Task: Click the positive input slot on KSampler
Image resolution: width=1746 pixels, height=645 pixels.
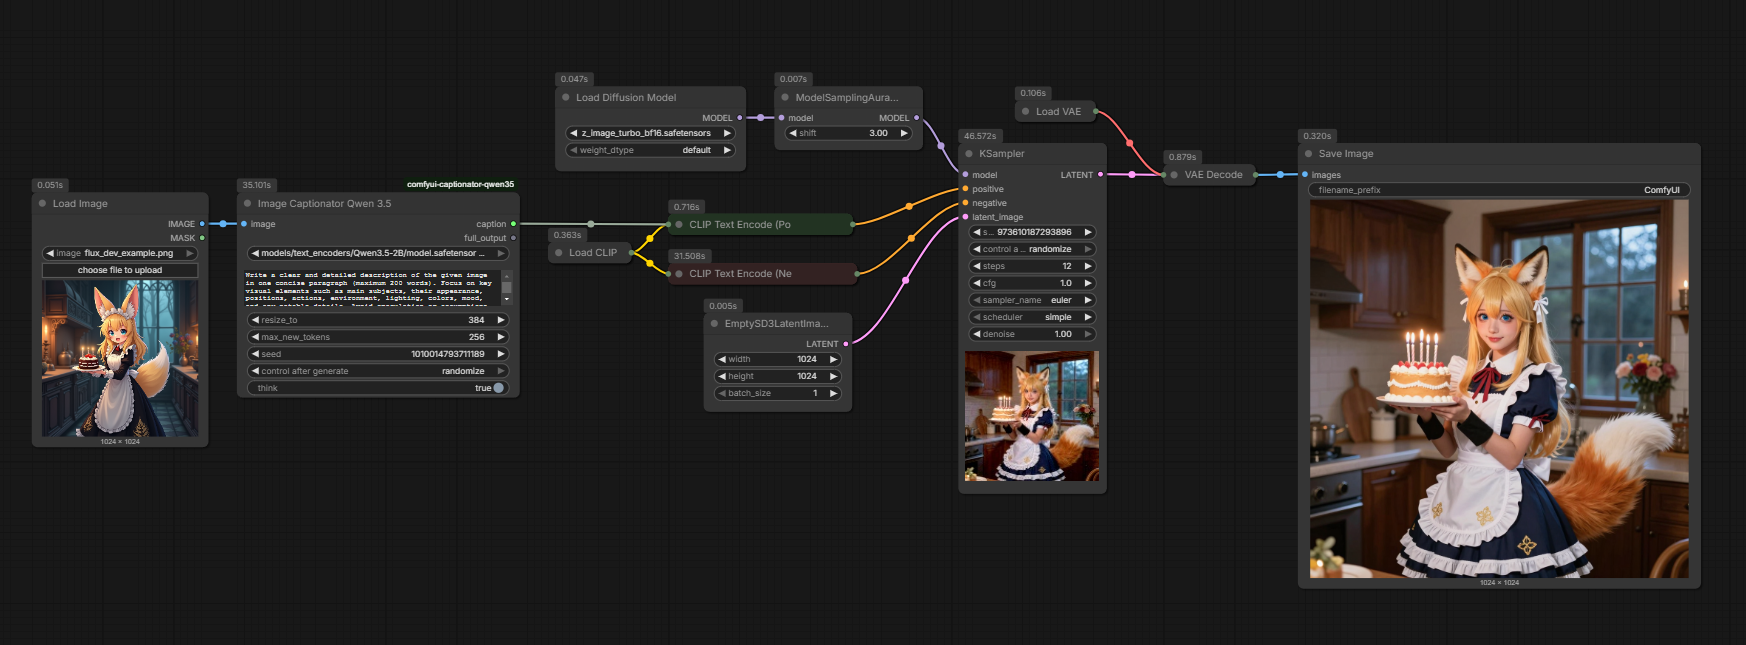Action: tap(965, 189)
